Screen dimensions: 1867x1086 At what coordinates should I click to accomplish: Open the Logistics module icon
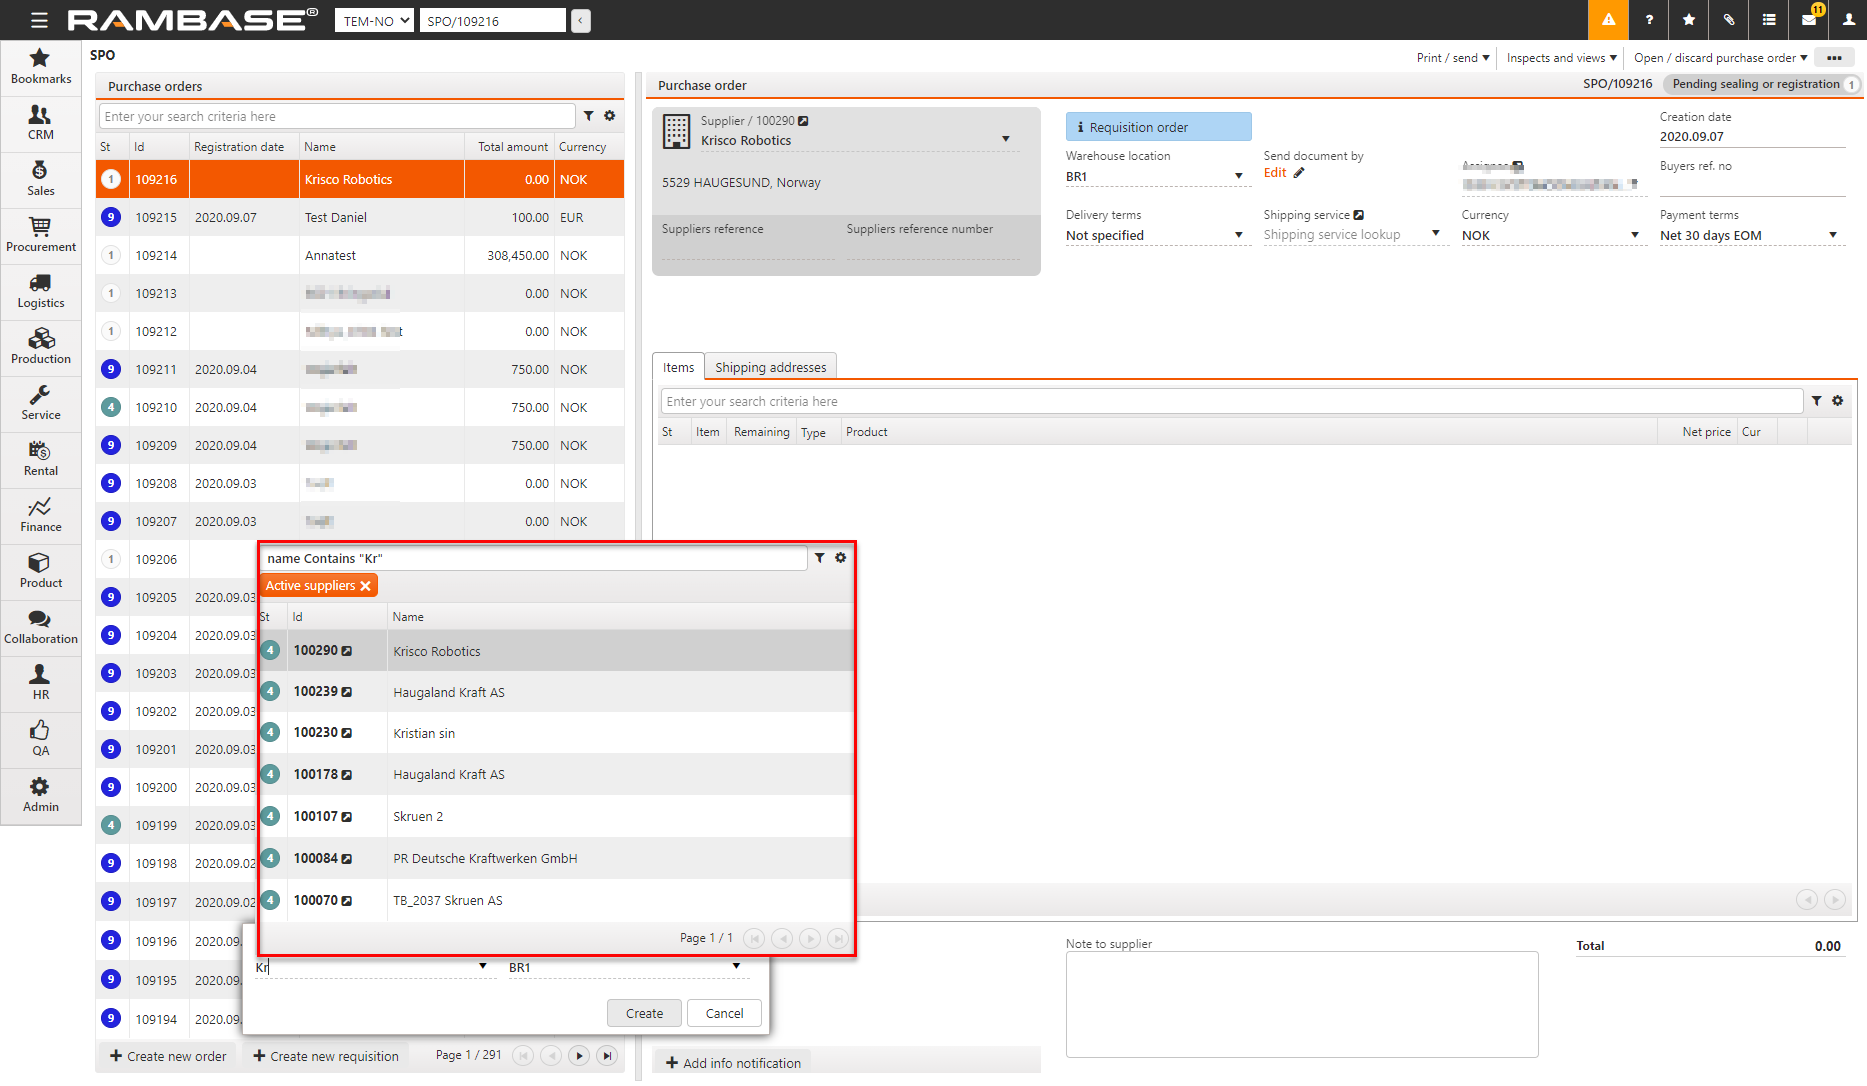[40, 291]
